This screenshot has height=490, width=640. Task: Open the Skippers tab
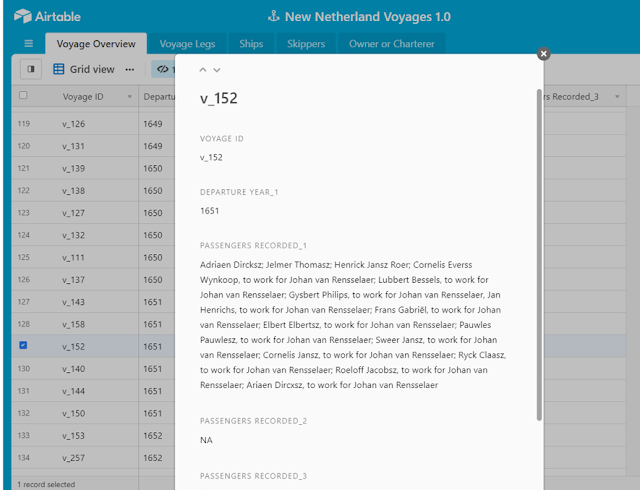(306, 44)
